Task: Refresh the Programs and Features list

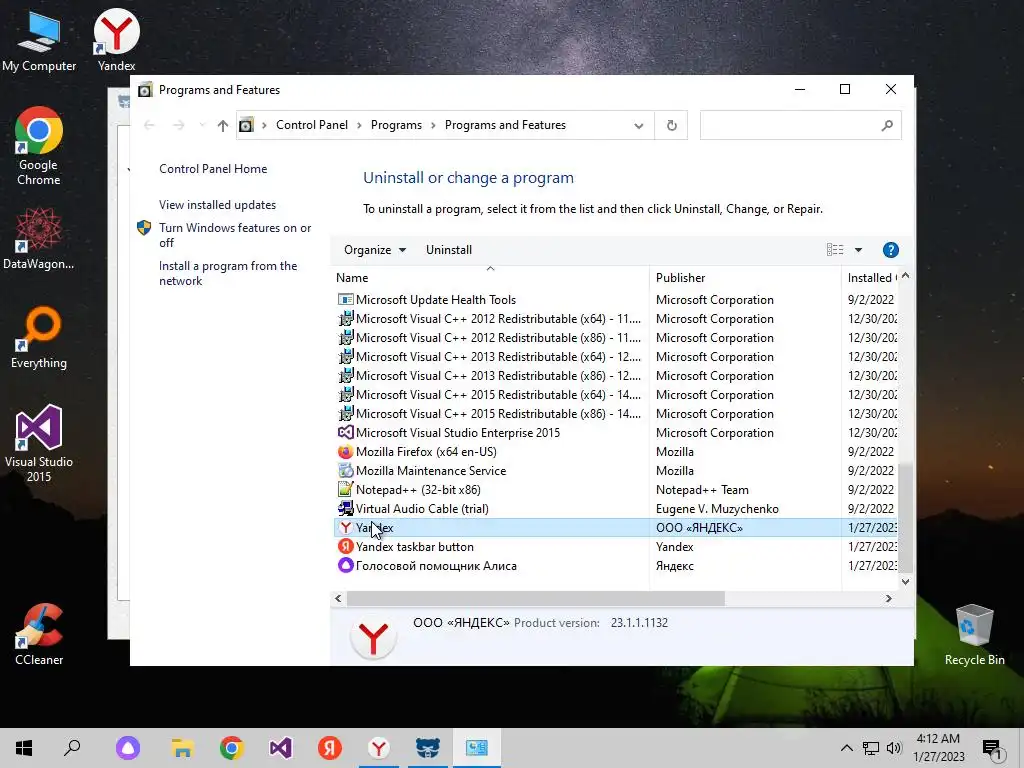Action: [x=671, y=125]
